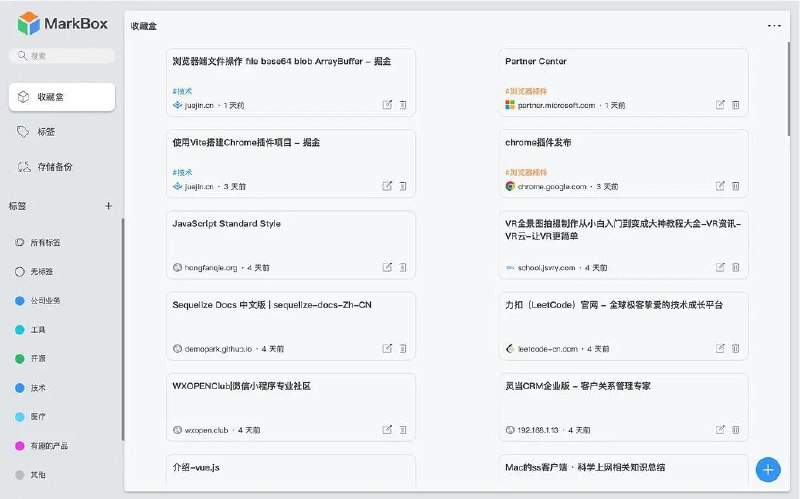Delete the Sequelize Docs 中文版 bookmark
The height and width of the screenshot is (499, 800).
tap(403, 348)
